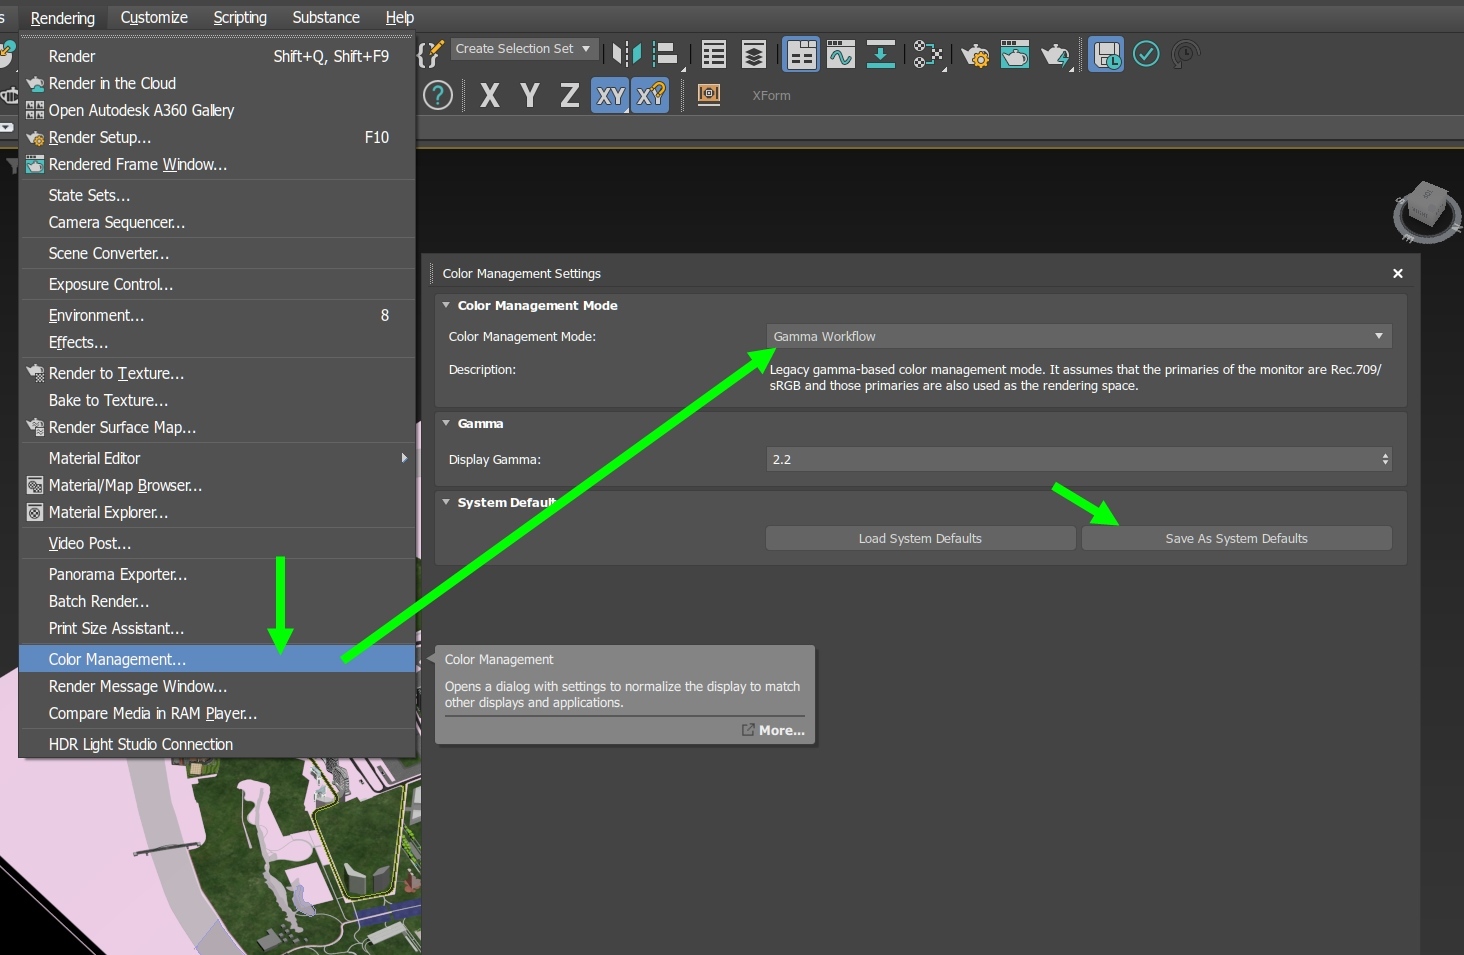This screenshot has height=955, width=1464.
Task: Toggle the Restrict to XY plane constraint
Action: 609,96
